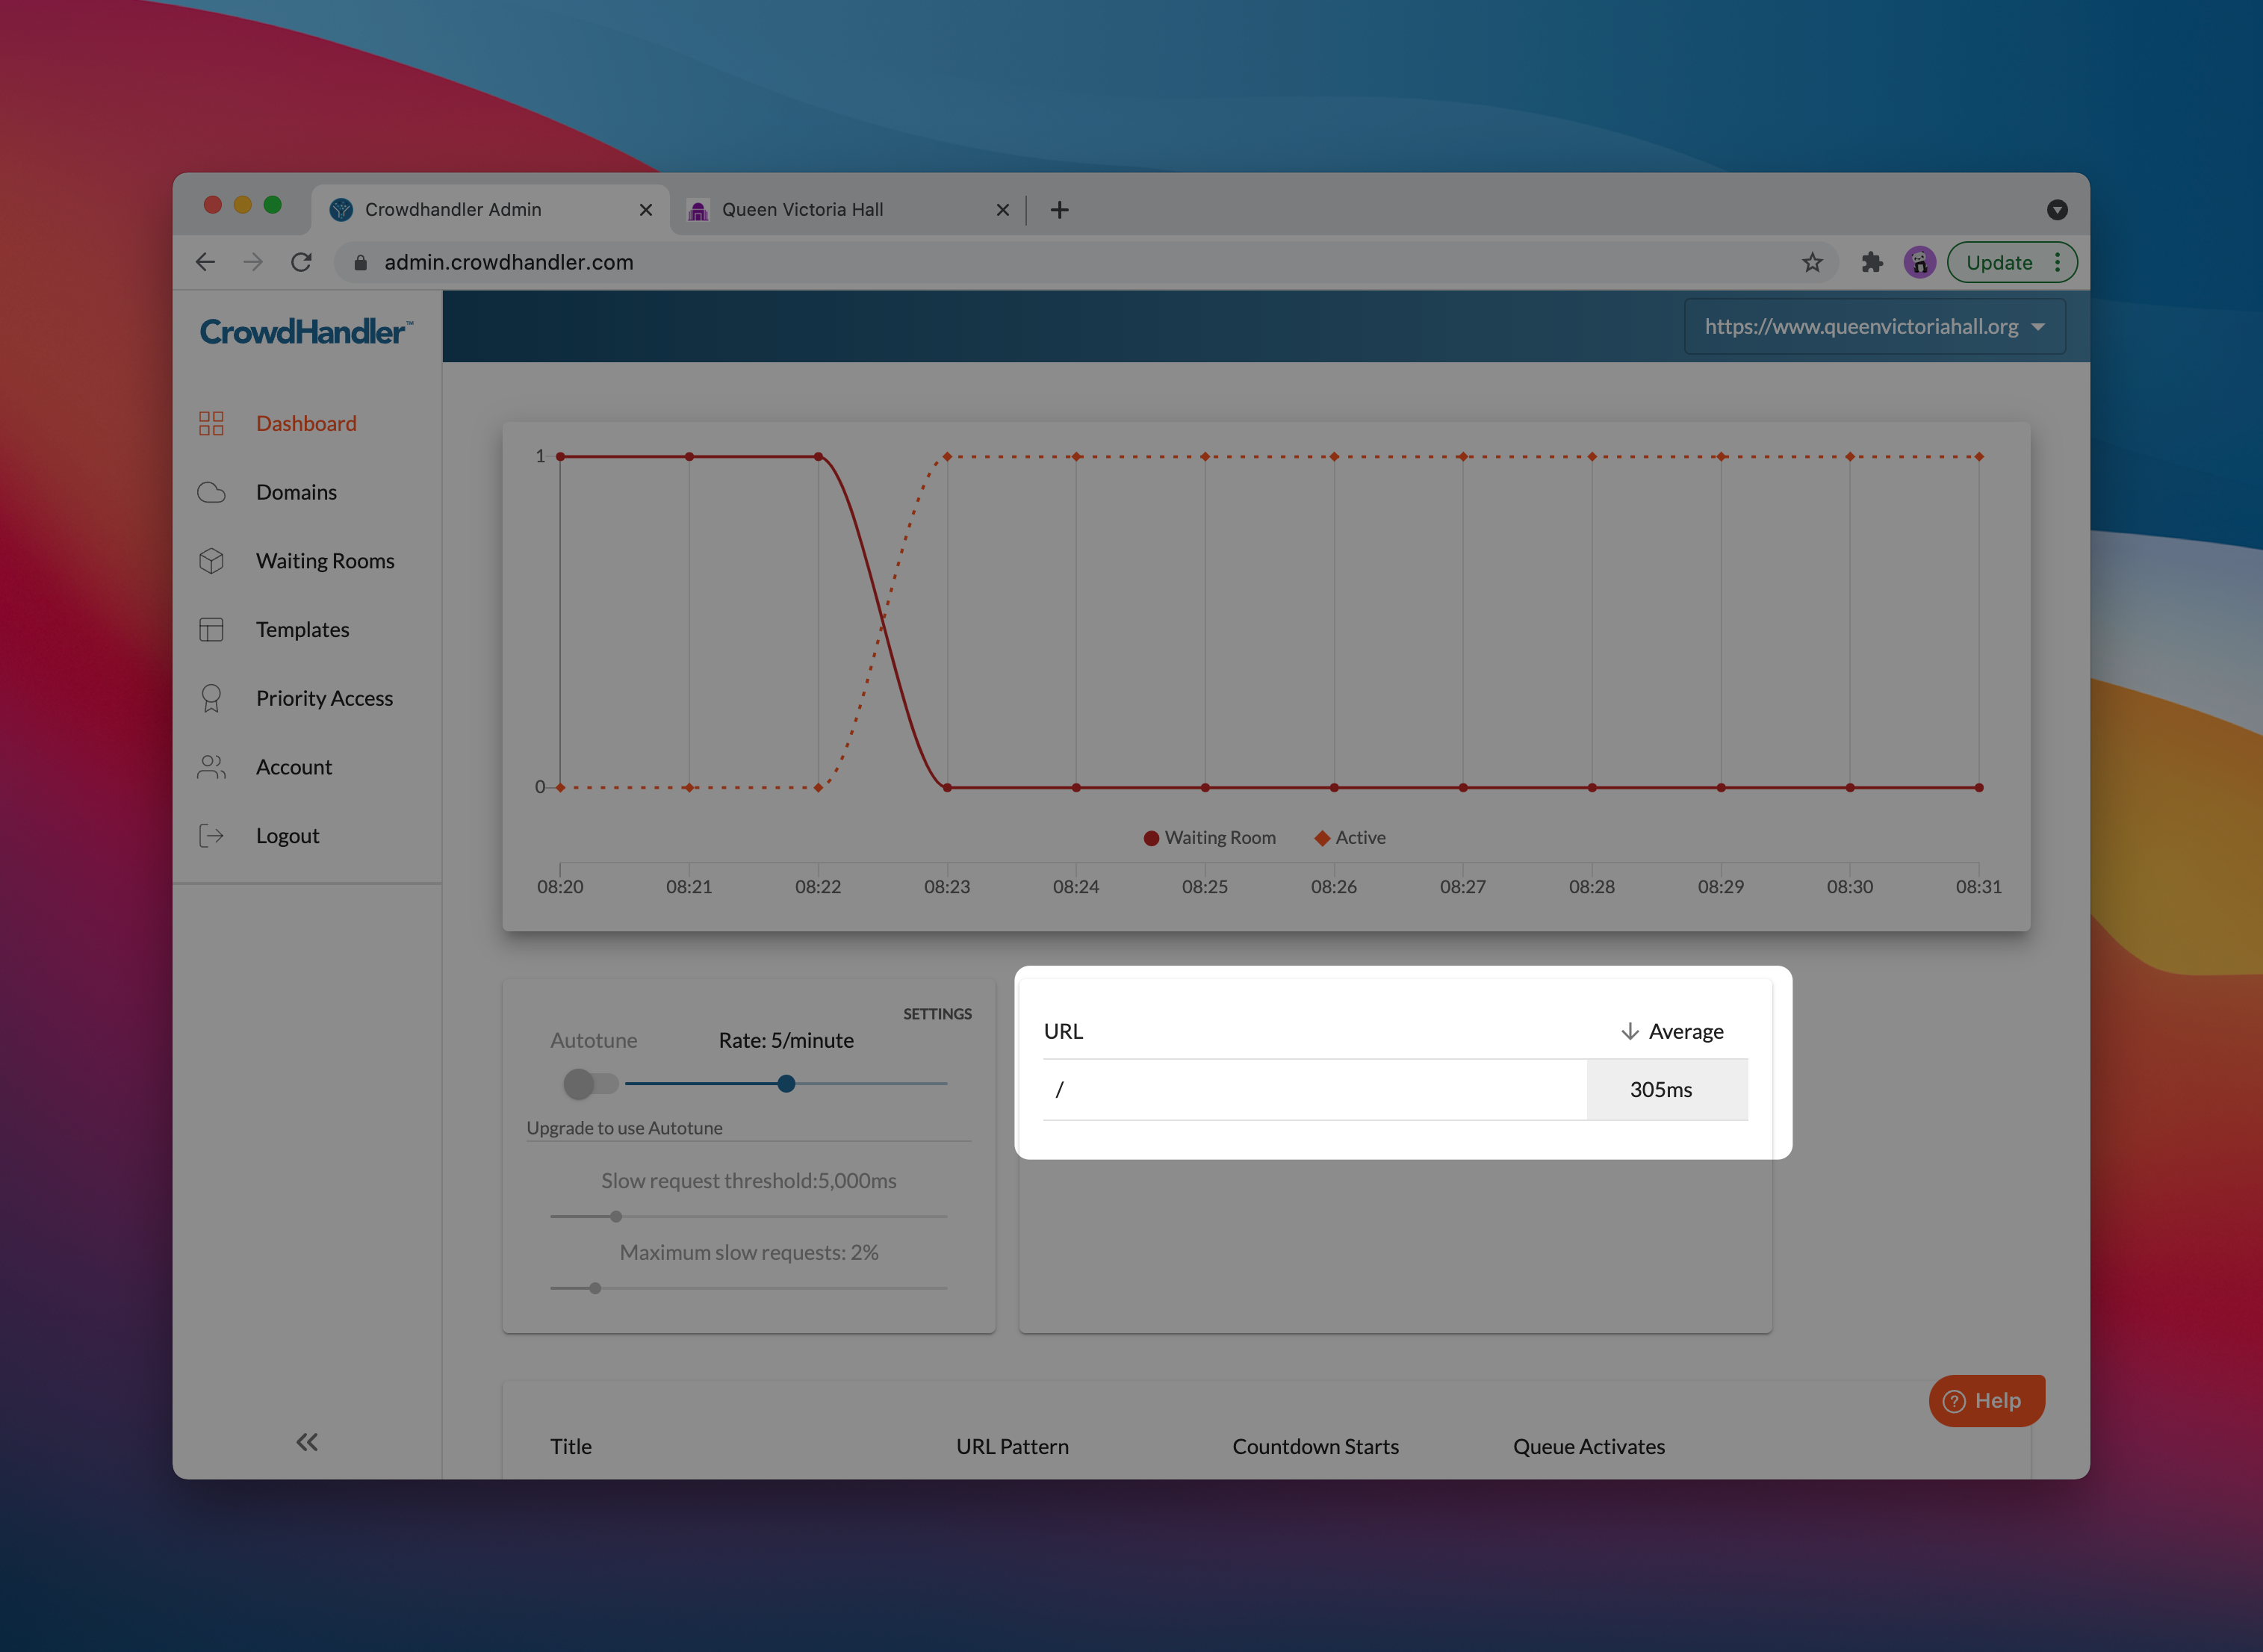Open Templates in the sidebar
Screen dimensions: 2263x1652
pyautogui.click(x=302, y=630)
